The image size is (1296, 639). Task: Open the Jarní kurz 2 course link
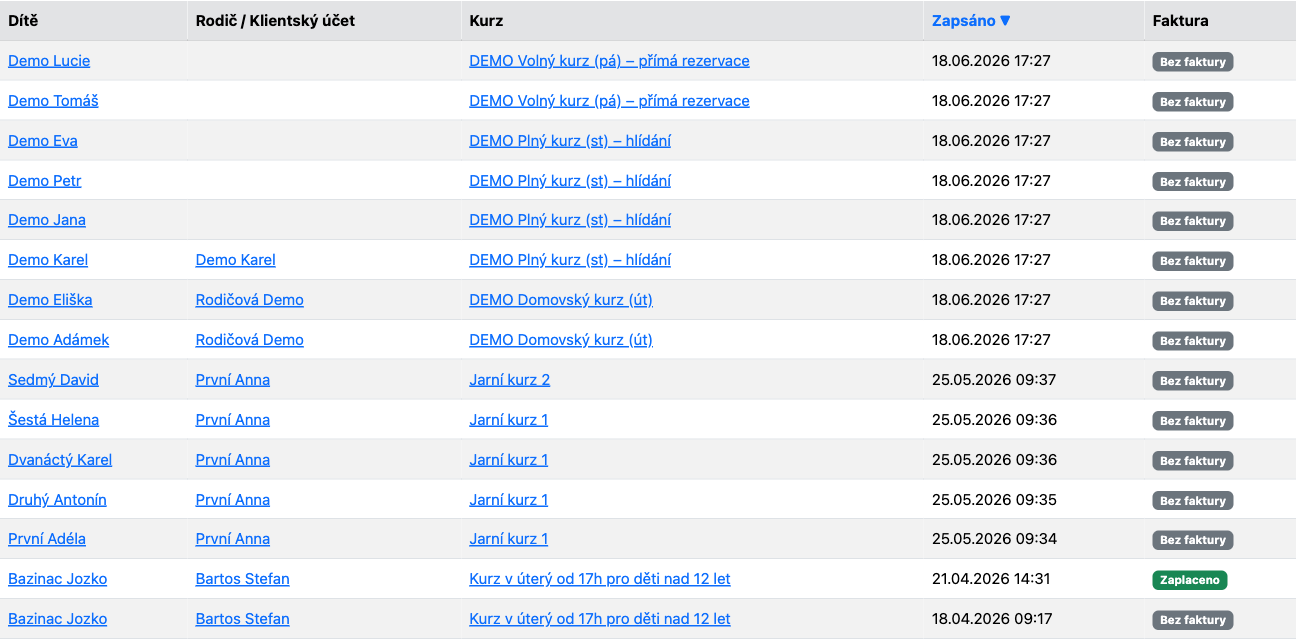coord(510,380)
